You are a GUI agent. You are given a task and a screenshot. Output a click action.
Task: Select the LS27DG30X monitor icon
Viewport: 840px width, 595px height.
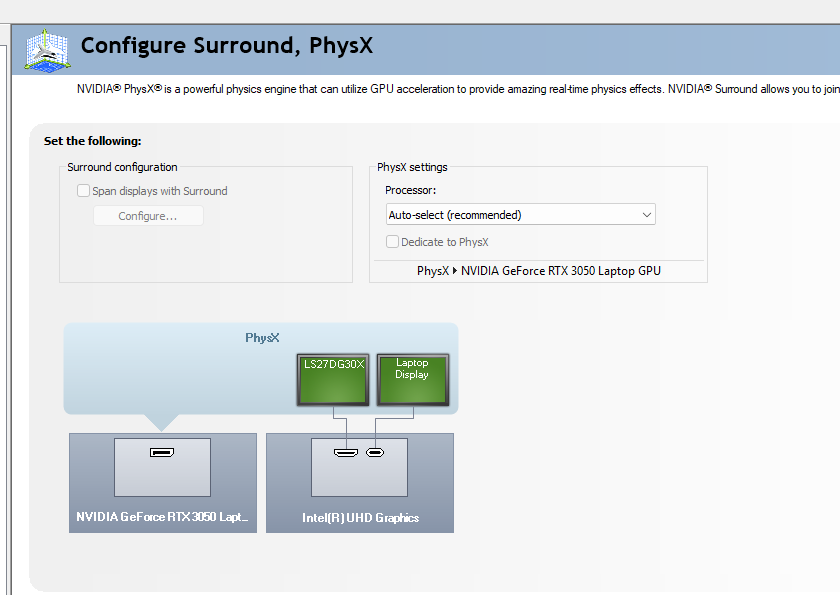tap(333, 380)
